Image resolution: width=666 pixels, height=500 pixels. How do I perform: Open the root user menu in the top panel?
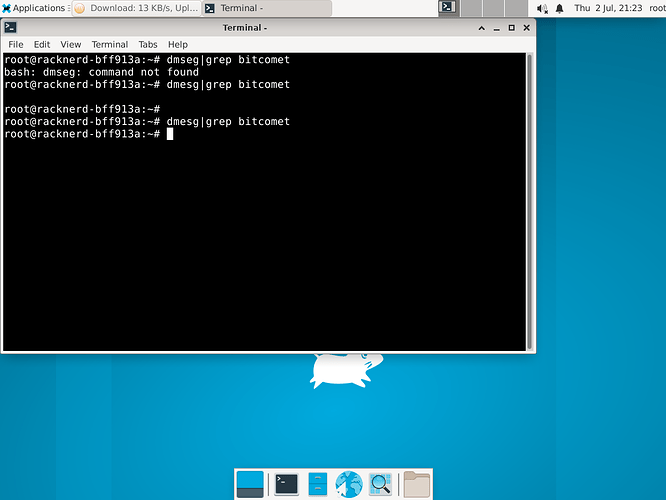tap(657, 8)
